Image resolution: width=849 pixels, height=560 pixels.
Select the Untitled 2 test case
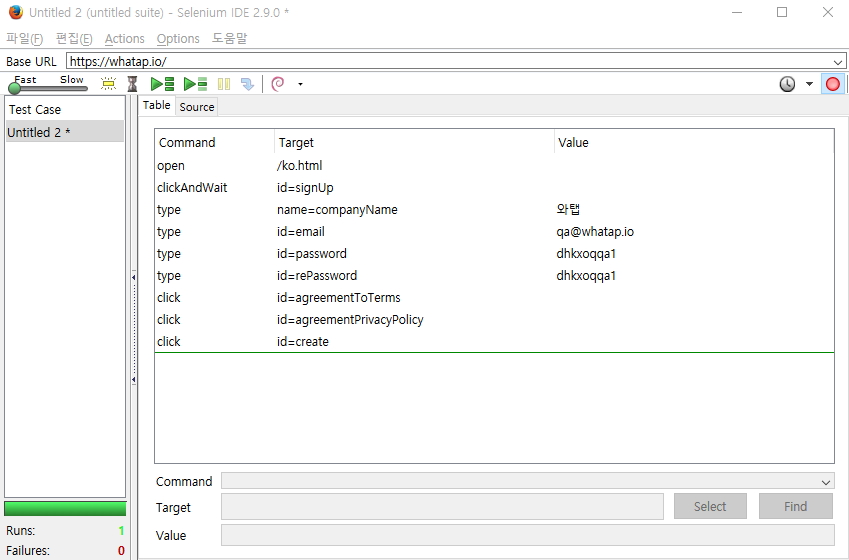coord(65,132)
